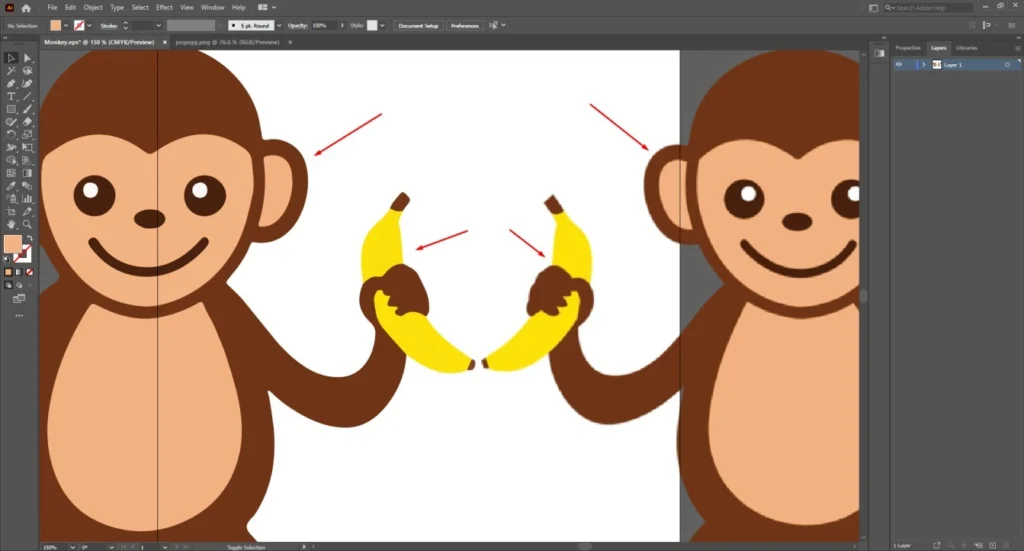Open graphic Style dropdown arrow

tap(382, 25)
